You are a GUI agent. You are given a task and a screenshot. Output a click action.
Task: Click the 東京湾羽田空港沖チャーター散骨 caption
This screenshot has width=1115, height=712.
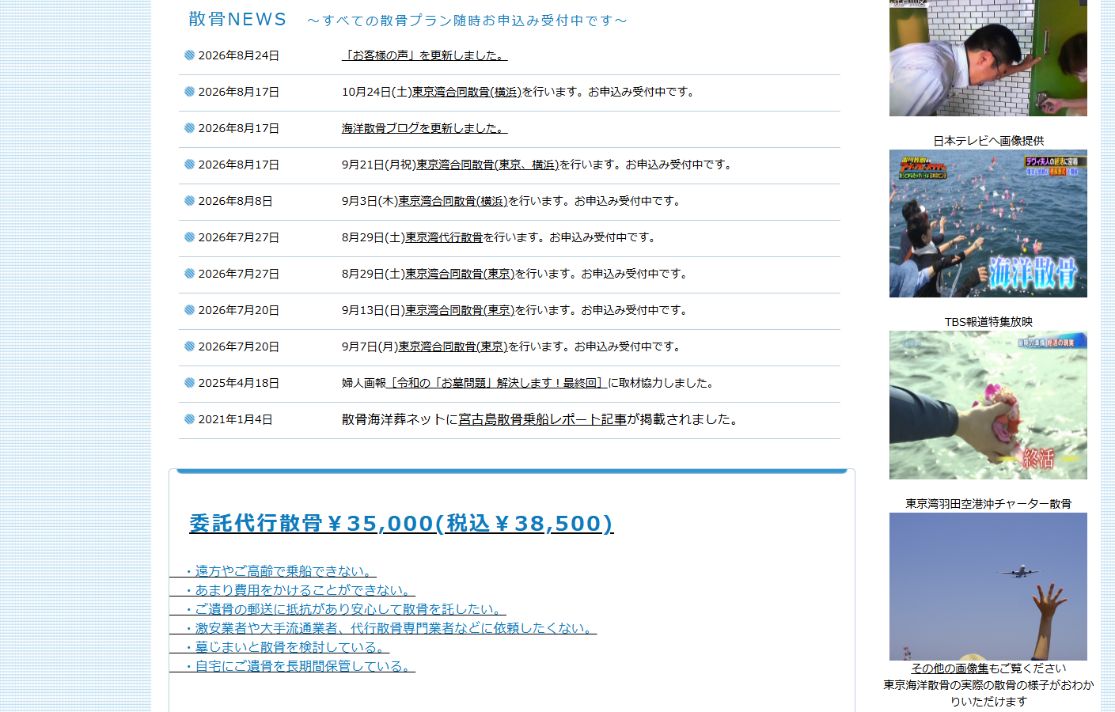pyautogui.click(x=988, y=504)
